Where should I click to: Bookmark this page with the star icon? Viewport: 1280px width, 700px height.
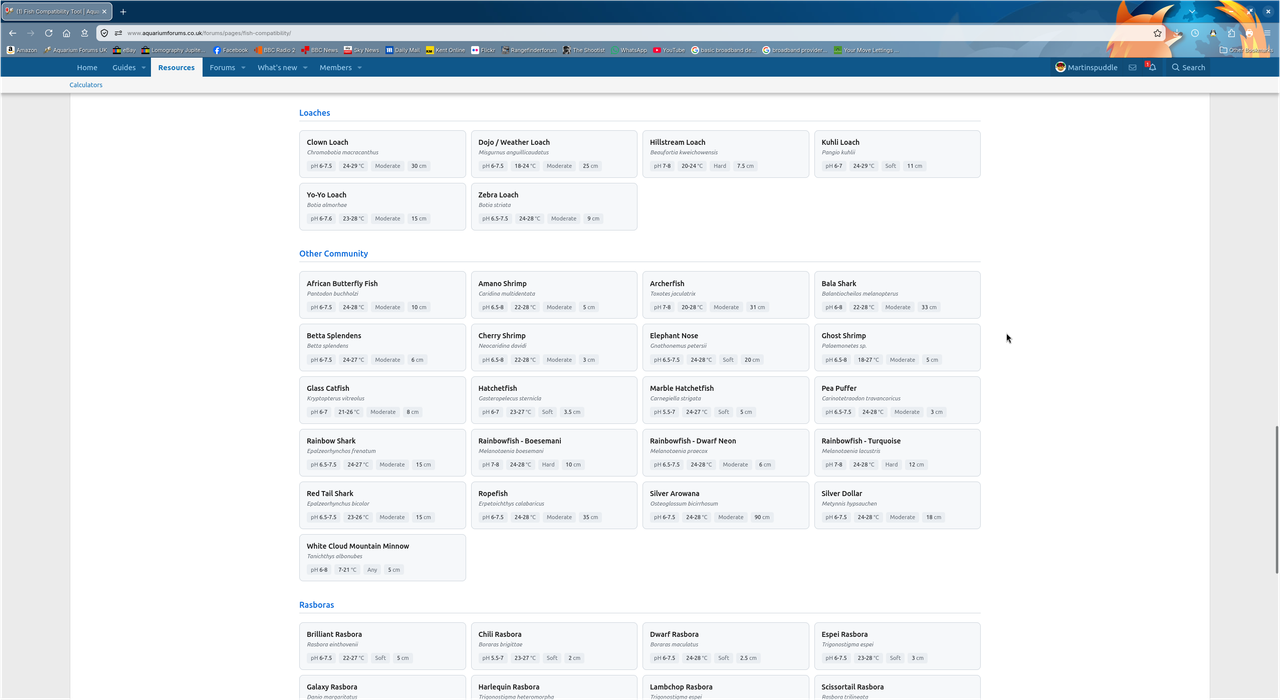(x=1158, y=33)
